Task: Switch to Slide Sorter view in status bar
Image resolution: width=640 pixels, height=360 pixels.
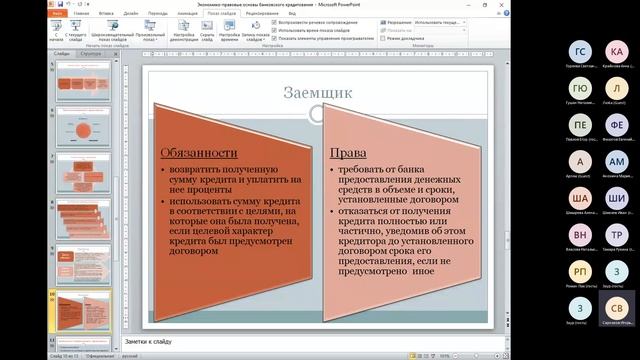Action: (419, 356)
